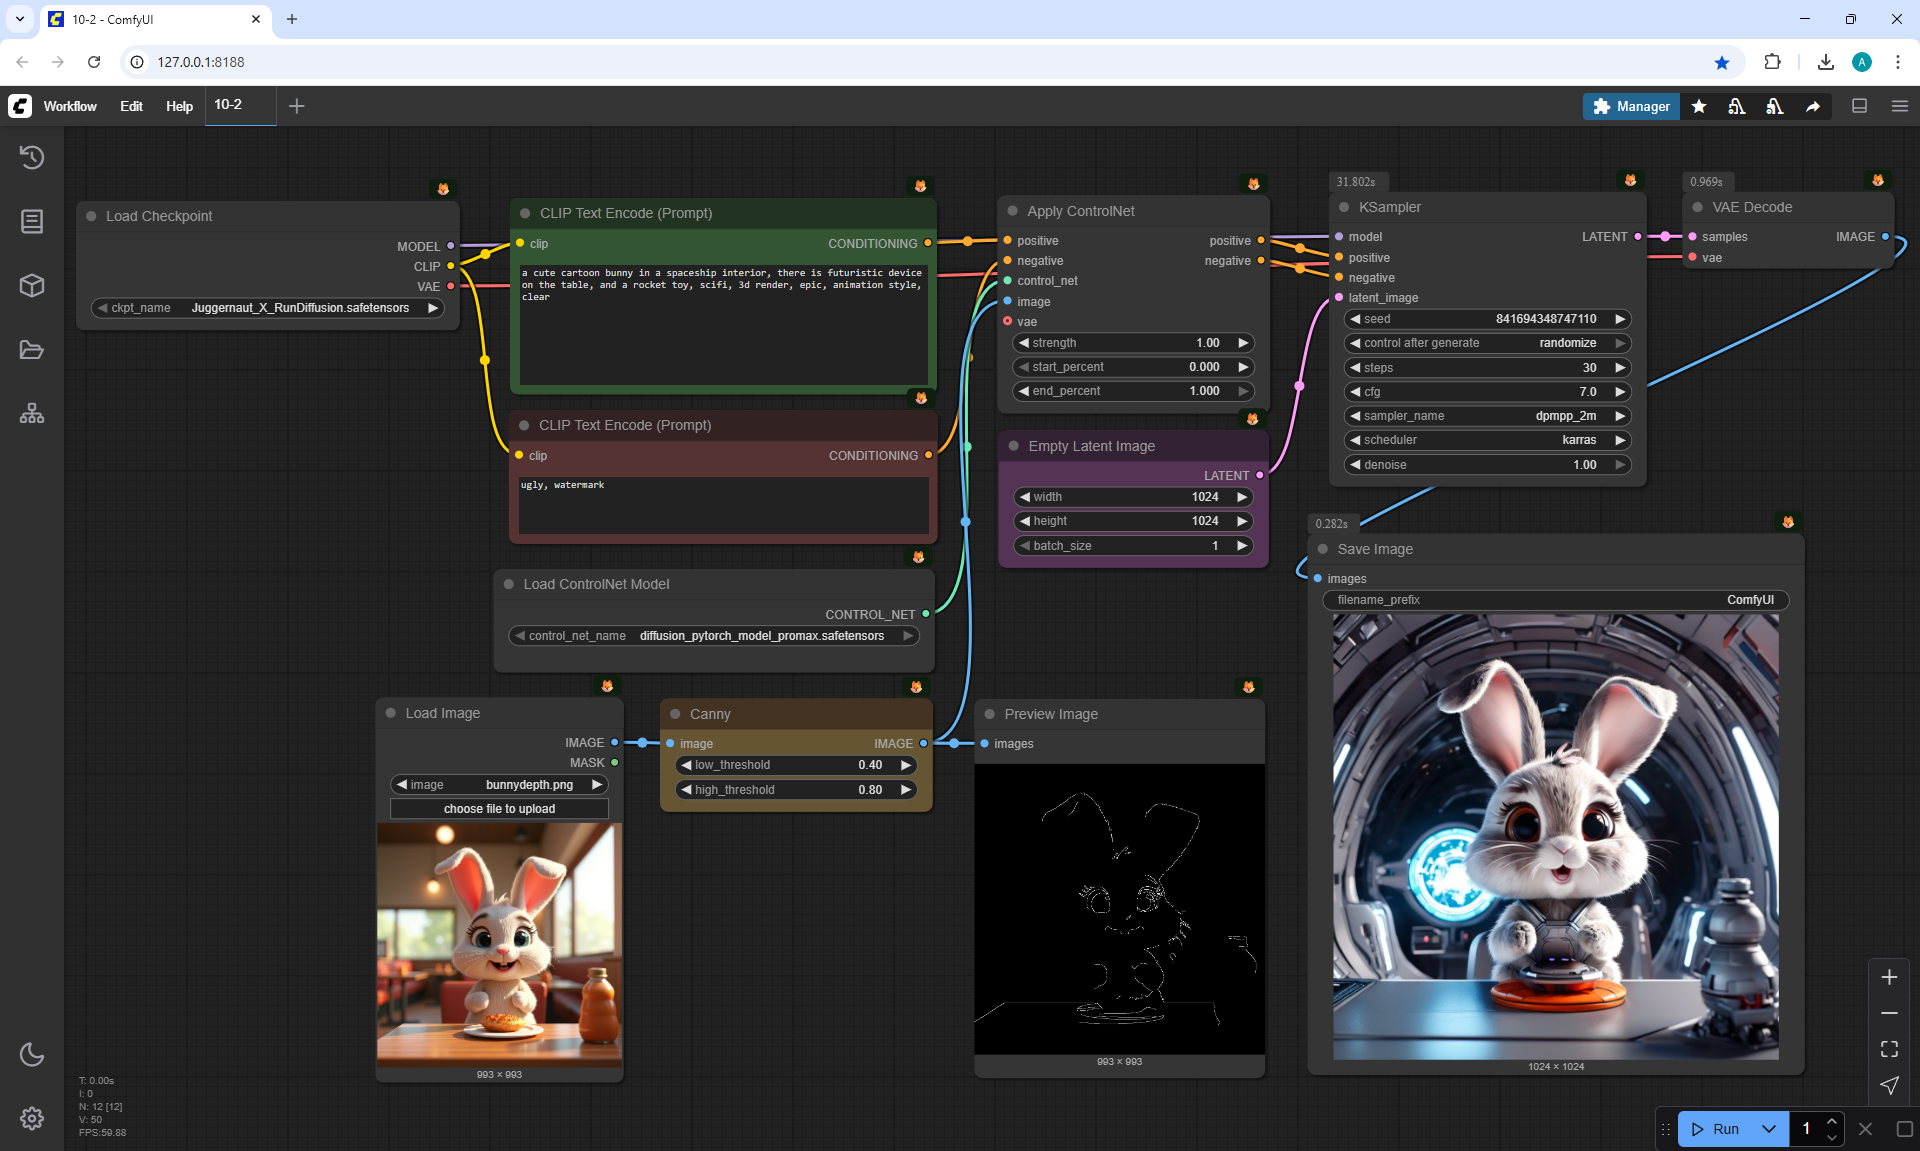Viewport: 1920px width, 1151px height.
Task: Click the choose file to upload button
Action: (x=499, y=809)
